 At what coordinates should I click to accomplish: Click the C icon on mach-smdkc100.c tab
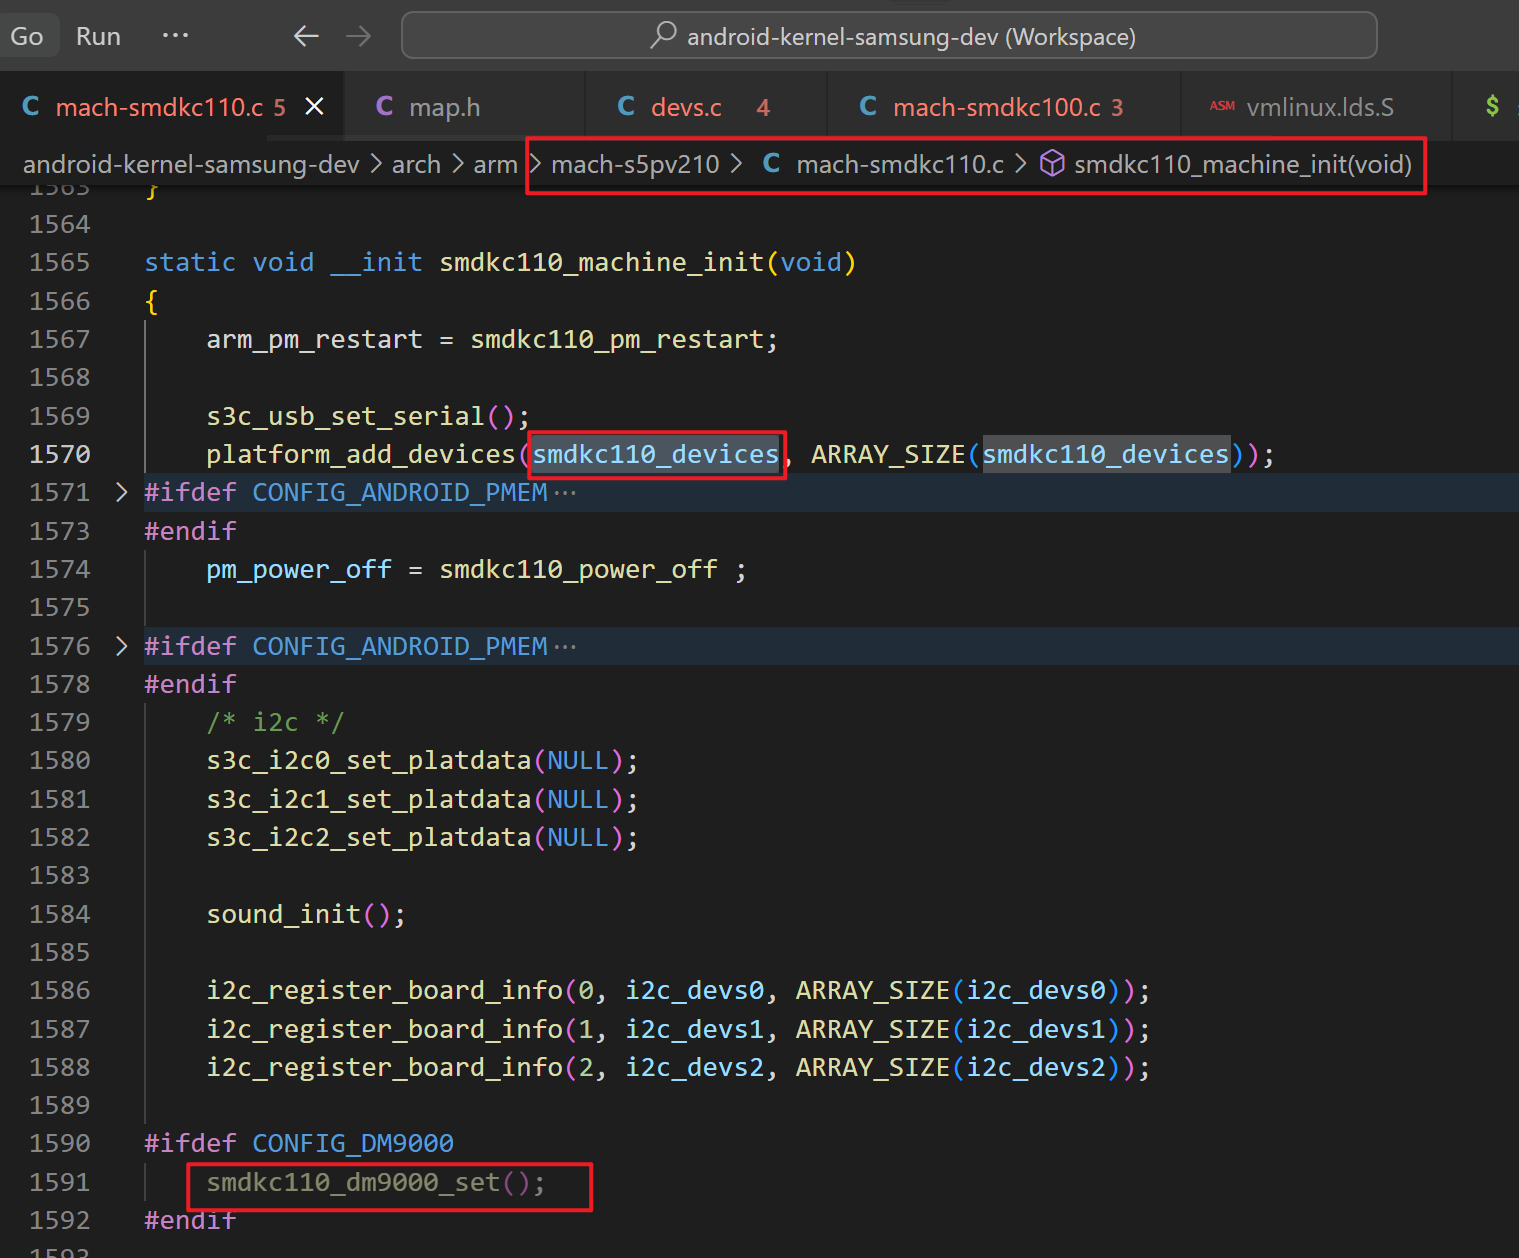[868, 106]
